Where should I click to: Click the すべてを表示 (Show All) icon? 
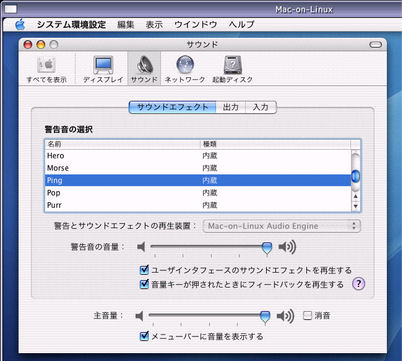click(x=46, y=69)
